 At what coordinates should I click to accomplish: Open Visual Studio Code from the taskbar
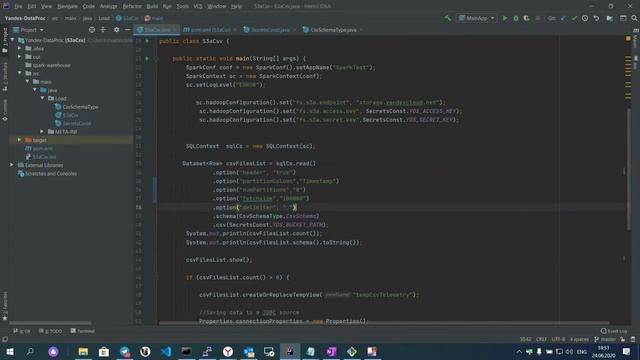click(166, 351)
